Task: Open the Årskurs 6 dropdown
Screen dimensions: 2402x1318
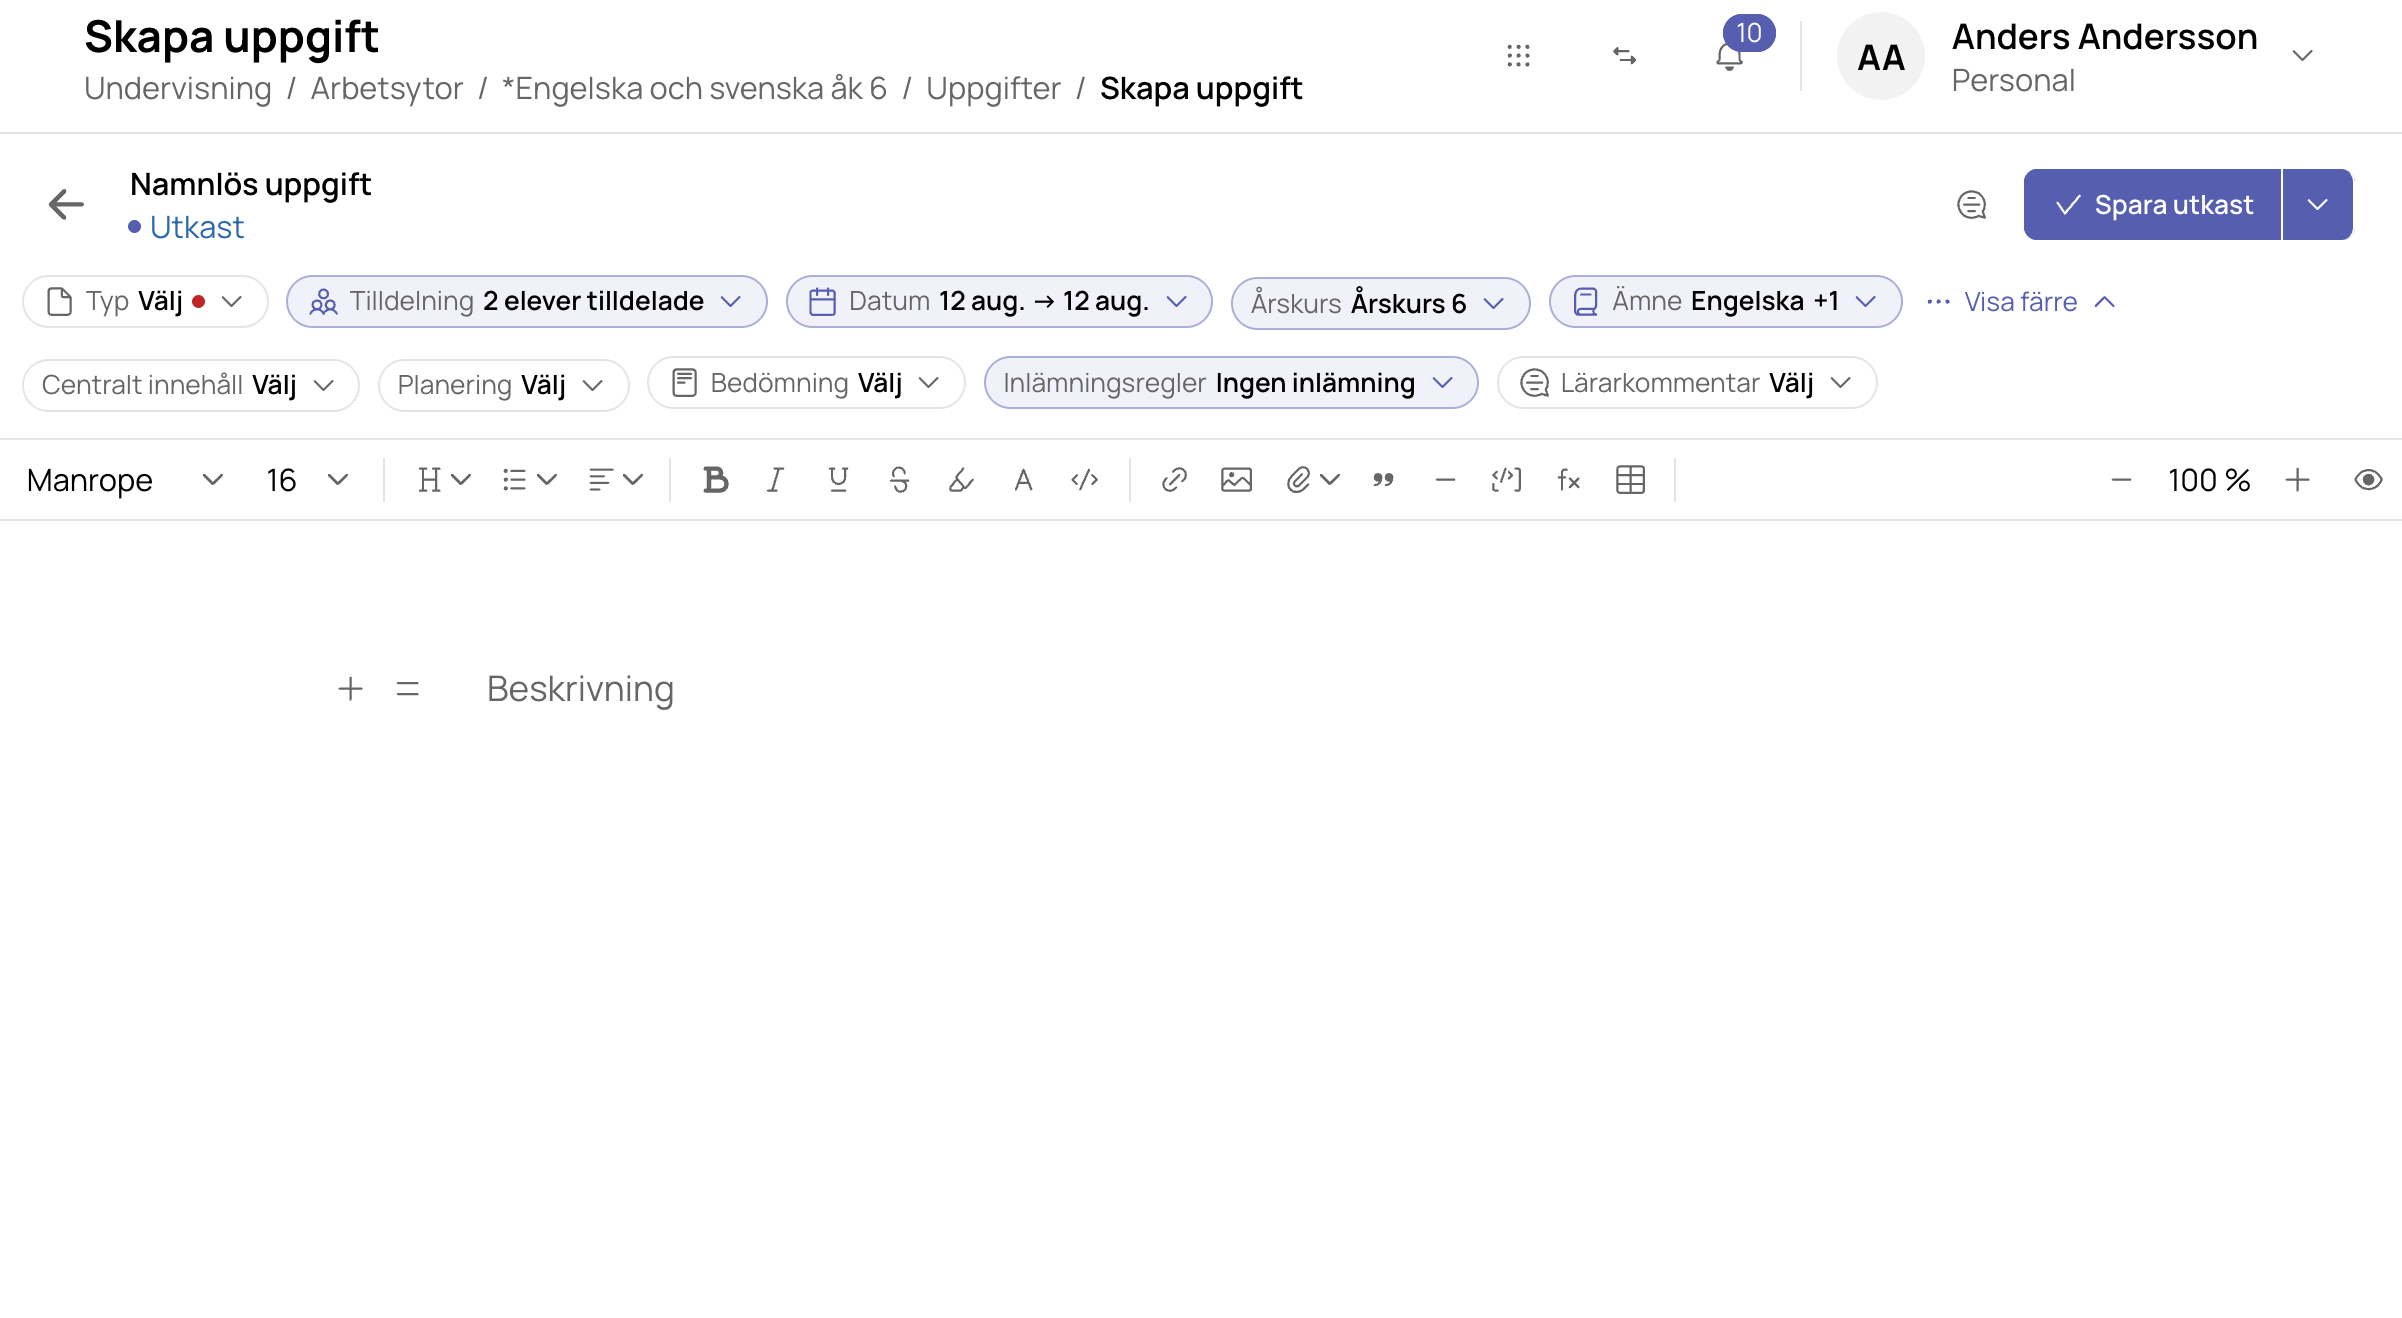Action: [1380, 304]
